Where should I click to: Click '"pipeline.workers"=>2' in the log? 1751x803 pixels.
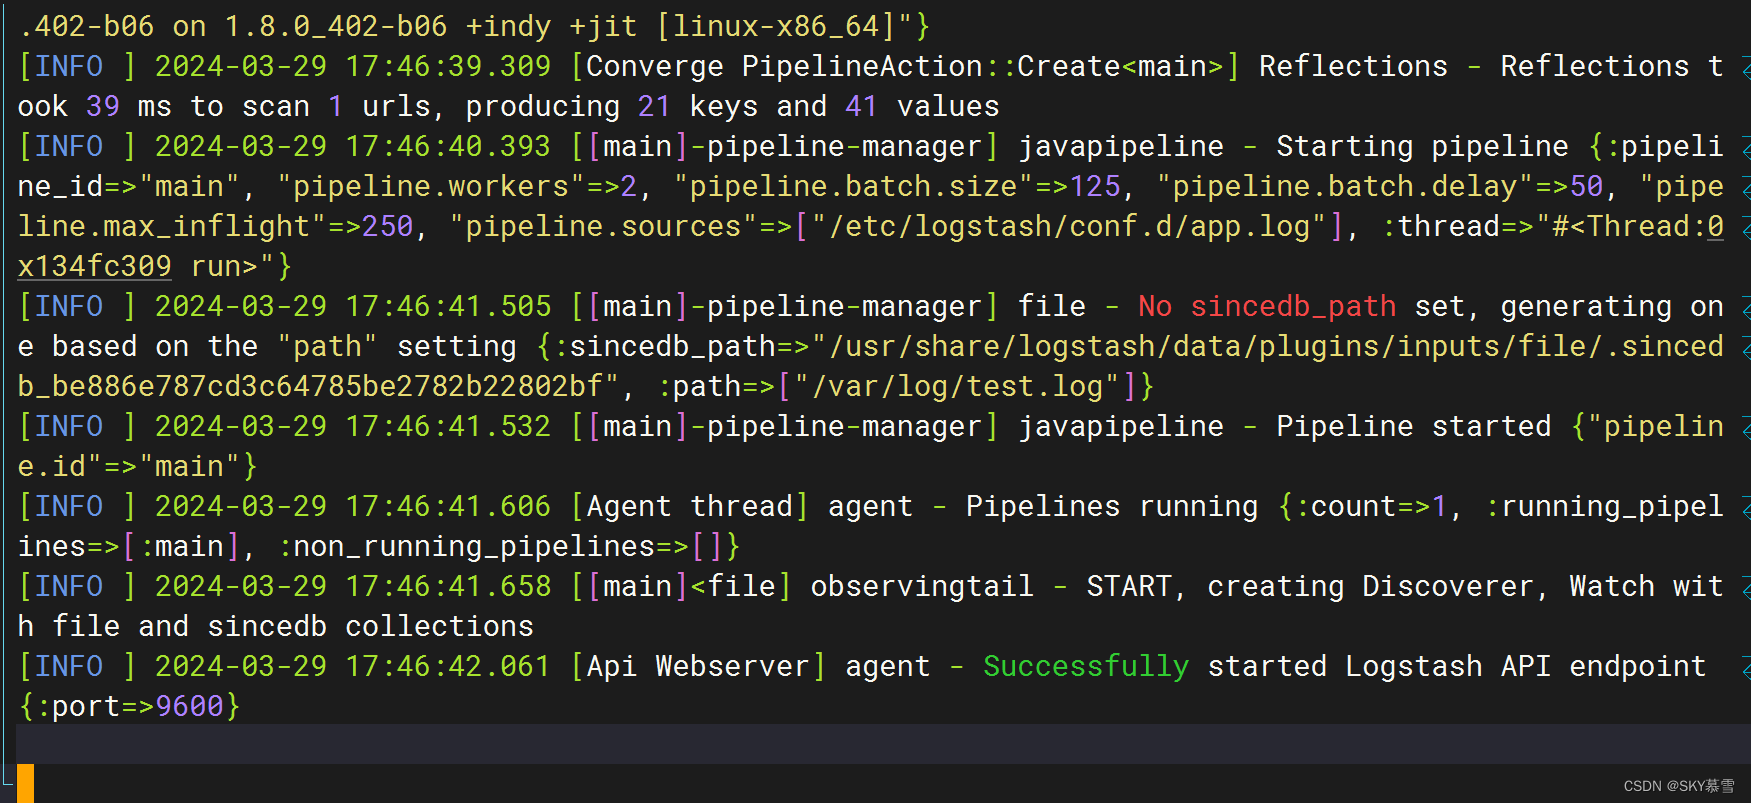click(x=457, y=186)
